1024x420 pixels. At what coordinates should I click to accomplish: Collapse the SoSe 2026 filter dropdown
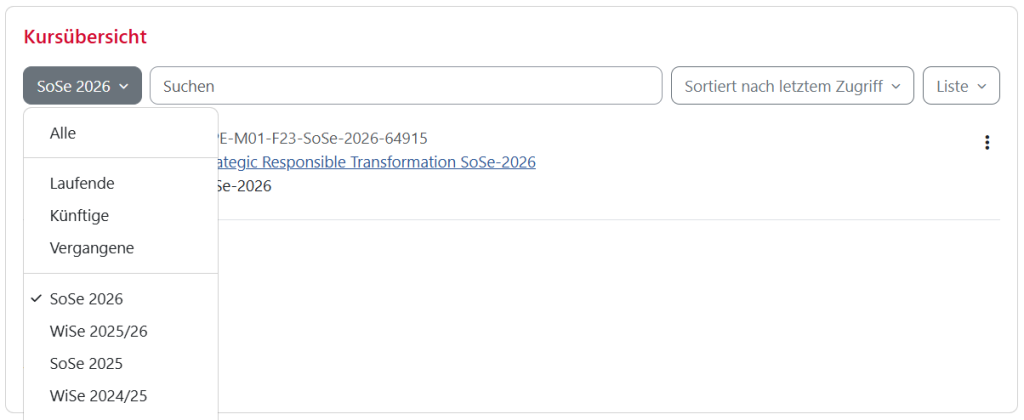coord(82,86)
